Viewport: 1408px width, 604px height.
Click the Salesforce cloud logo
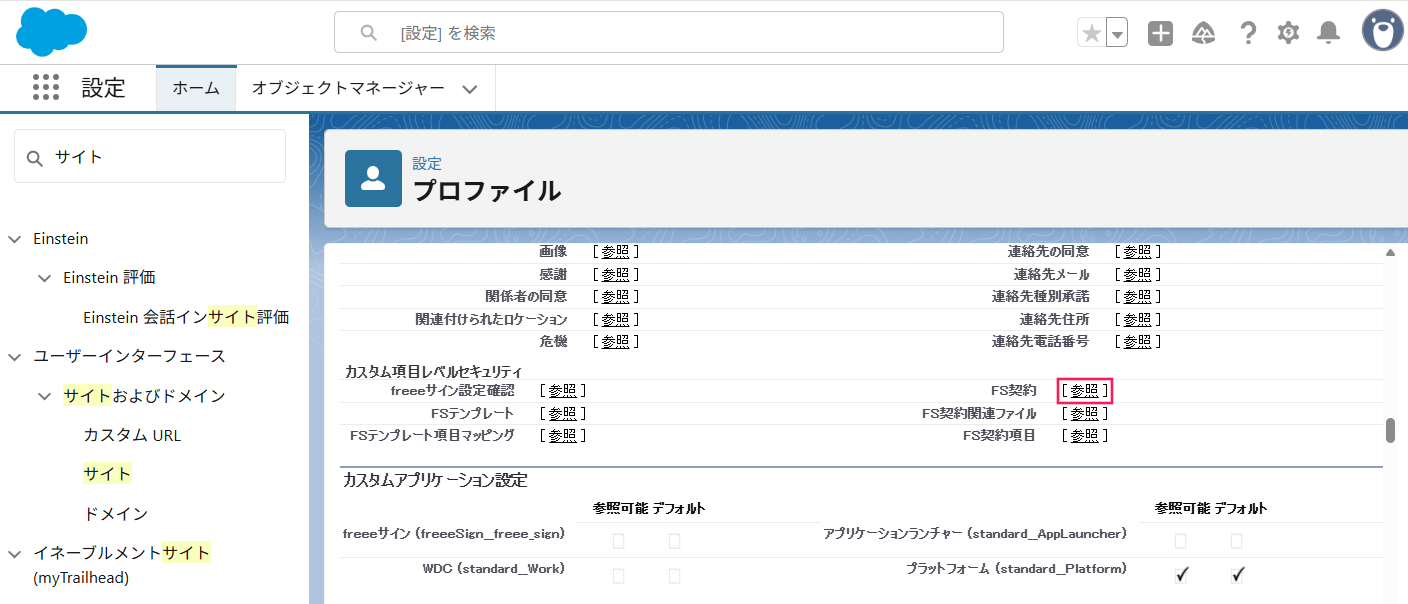tap(51, 32)
